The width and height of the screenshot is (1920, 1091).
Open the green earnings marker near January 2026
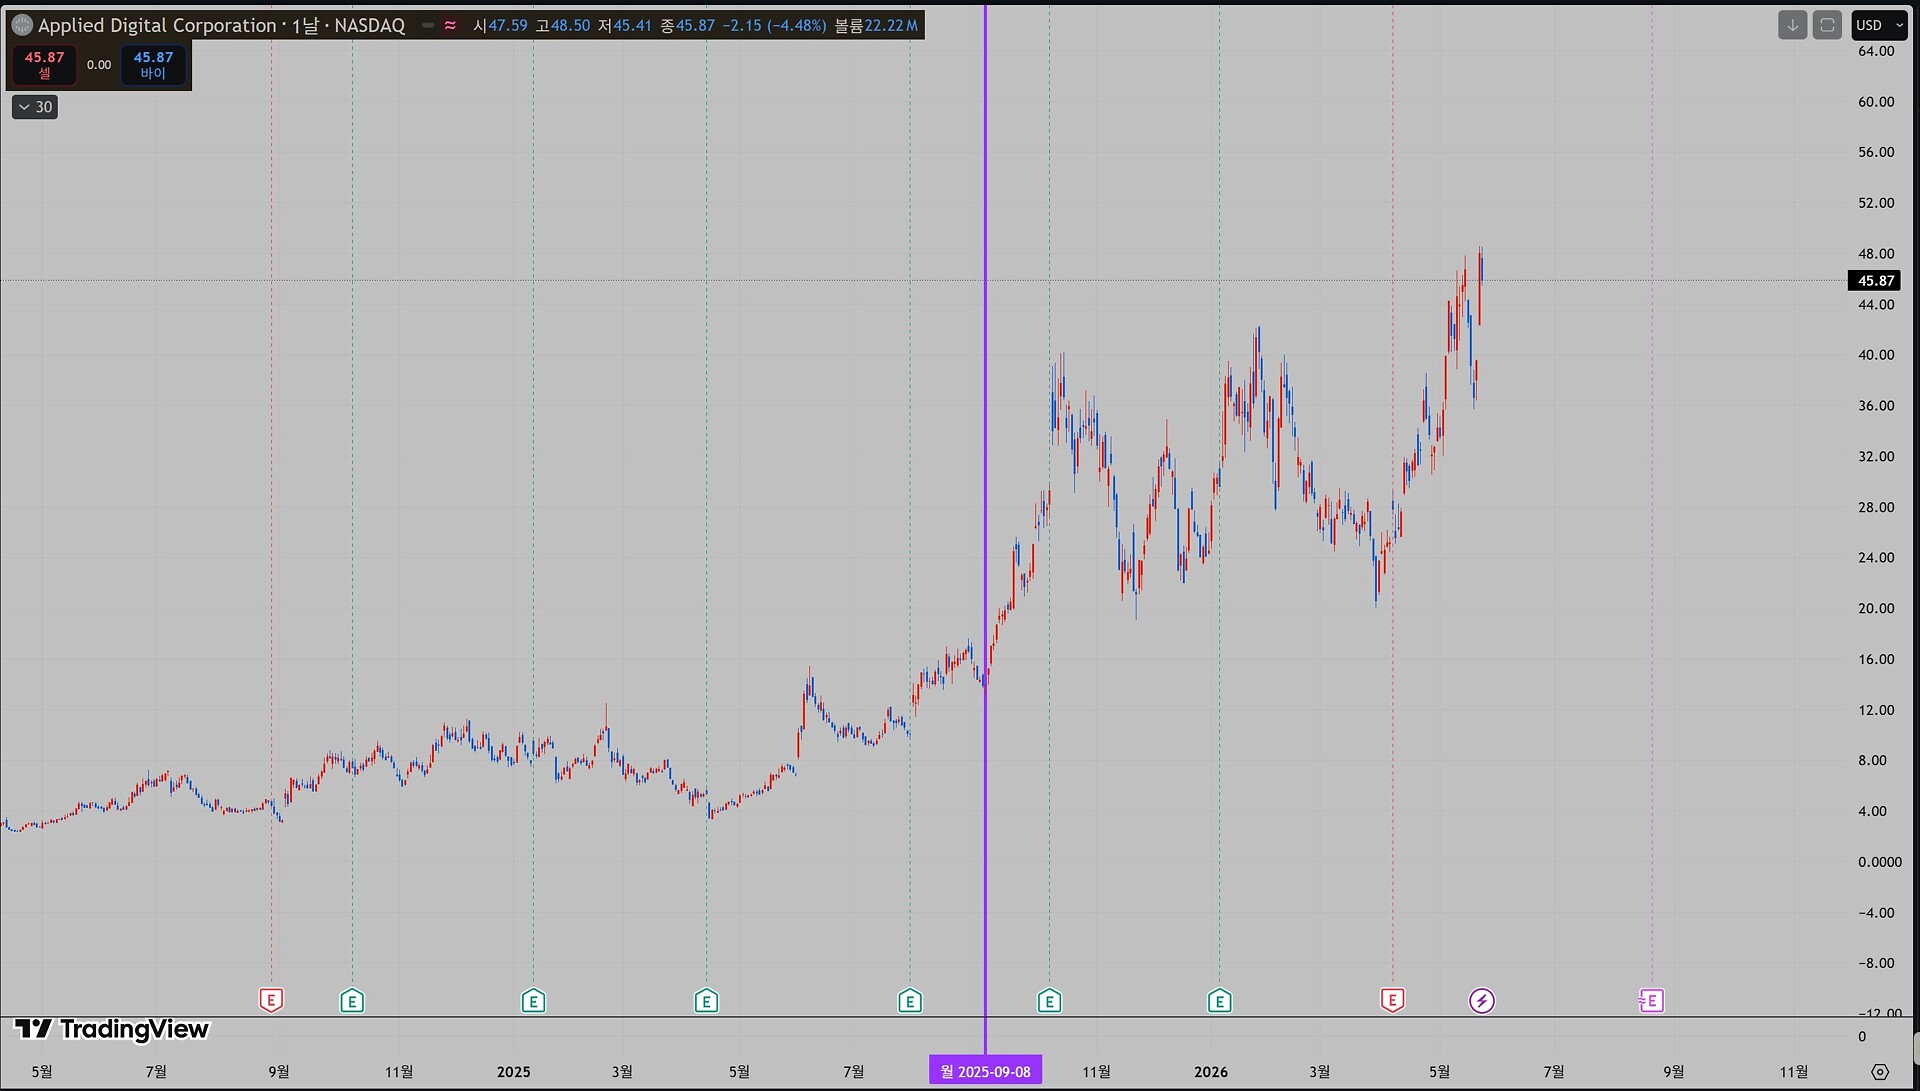(1219, 1000)
